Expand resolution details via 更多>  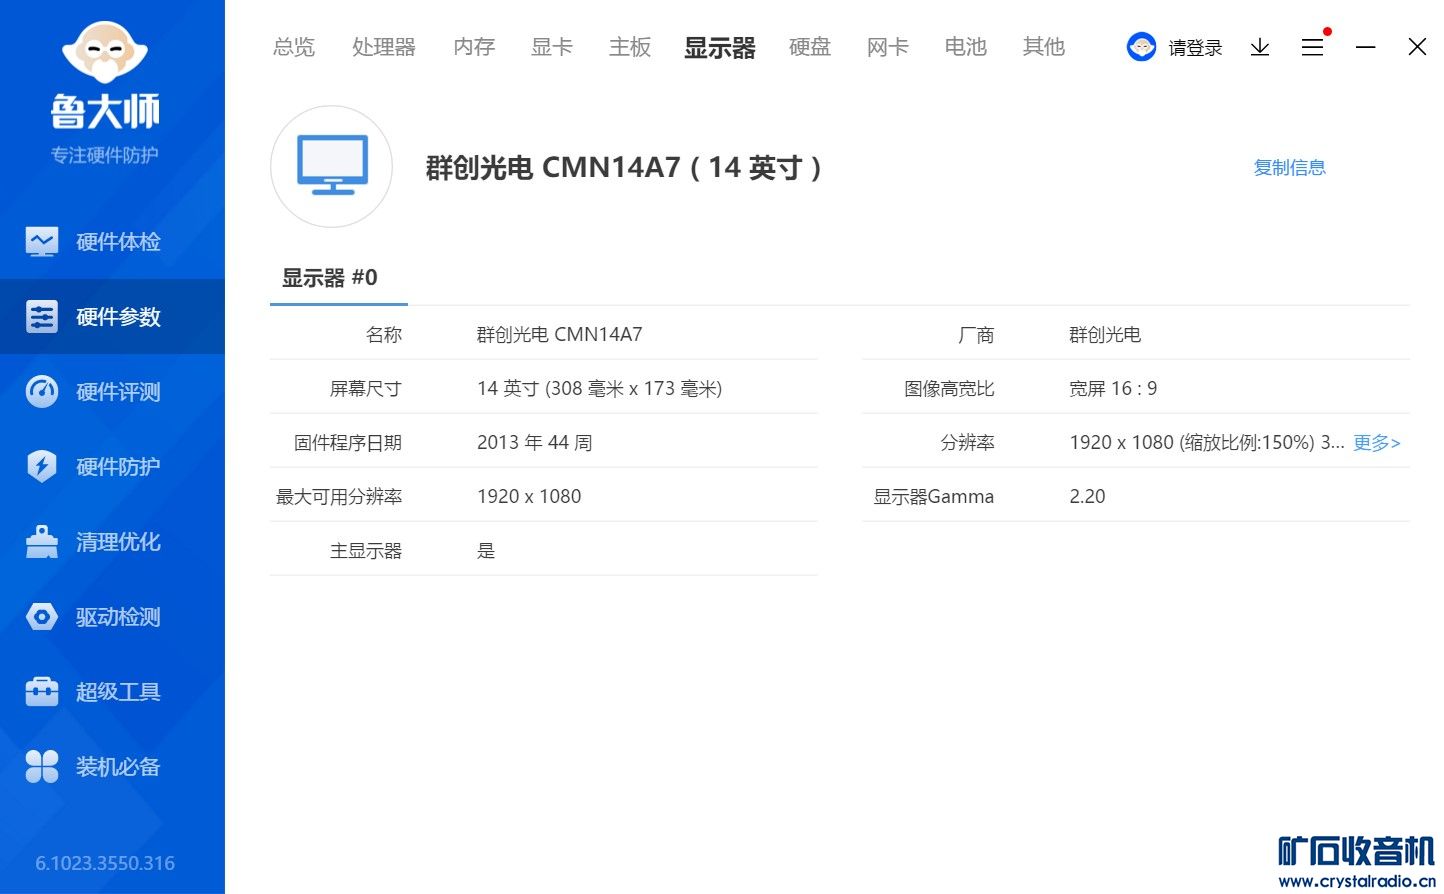[x=1377, y=443]
